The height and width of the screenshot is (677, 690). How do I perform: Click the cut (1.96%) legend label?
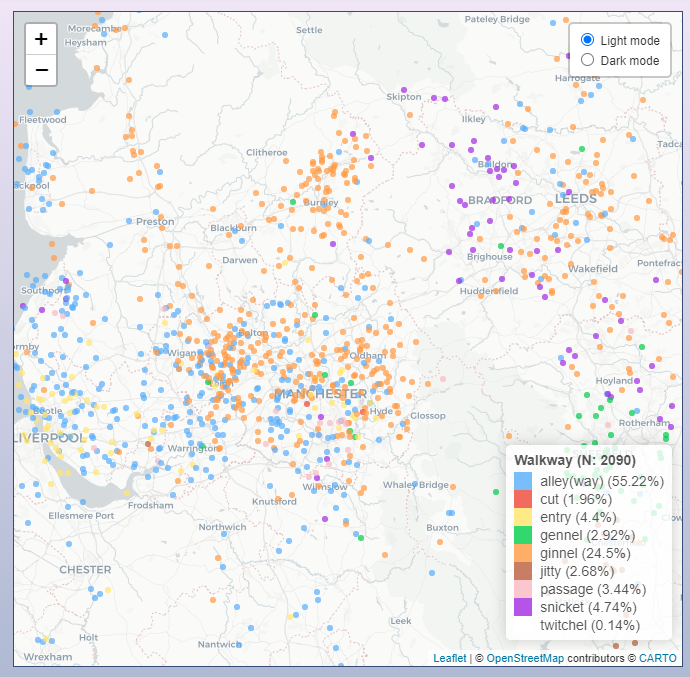576,499
